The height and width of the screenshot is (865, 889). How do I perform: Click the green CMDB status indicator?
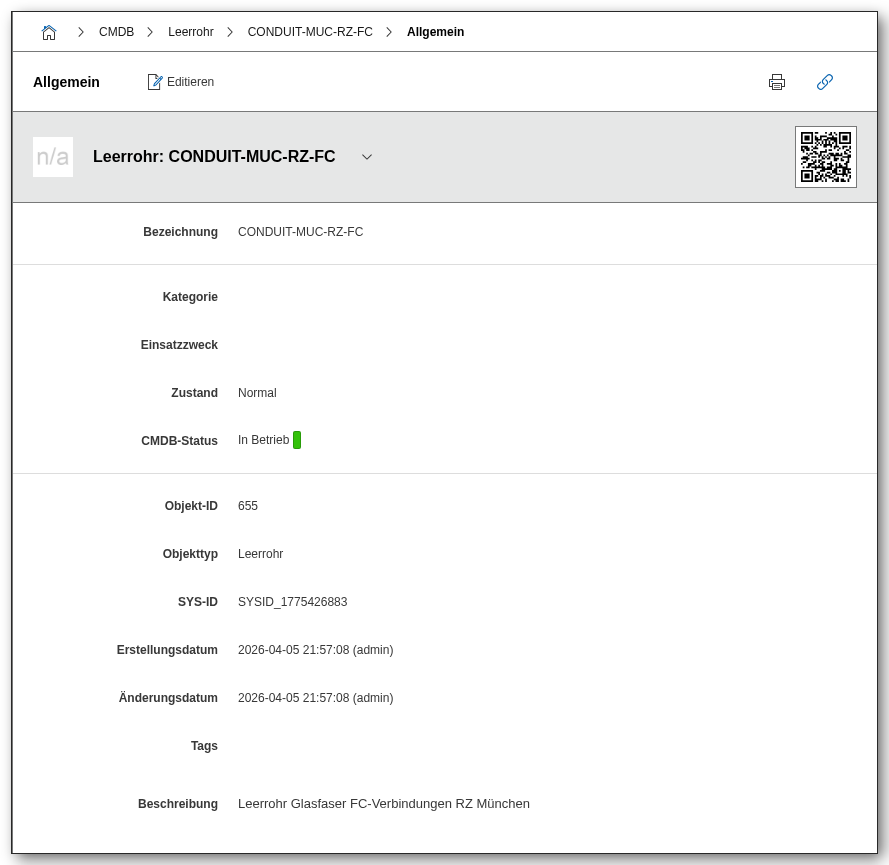pos(297,440)
